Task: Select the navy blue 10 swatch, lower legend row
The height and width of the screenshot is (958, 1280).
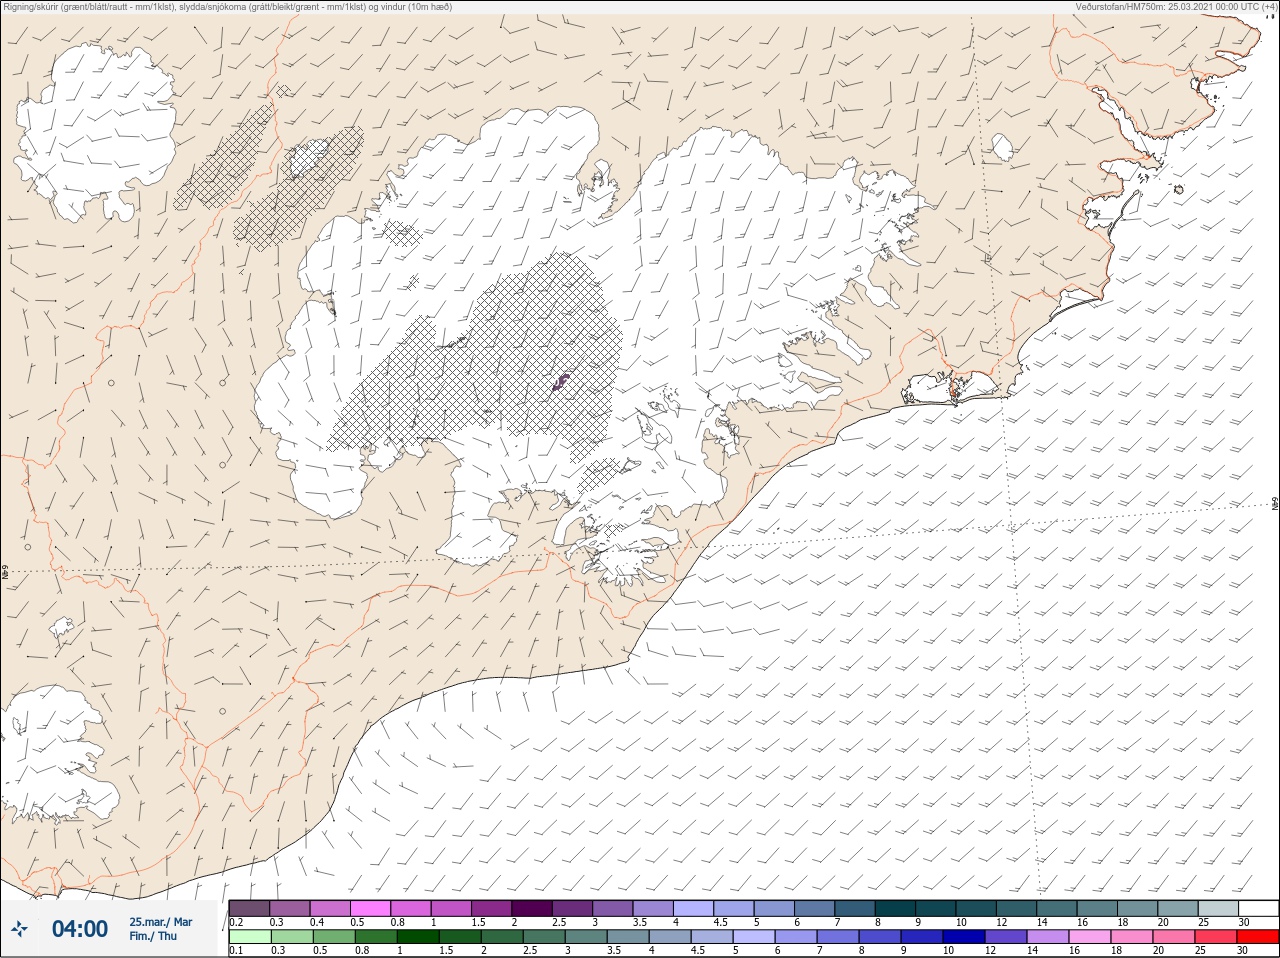Action: (963, 938)
